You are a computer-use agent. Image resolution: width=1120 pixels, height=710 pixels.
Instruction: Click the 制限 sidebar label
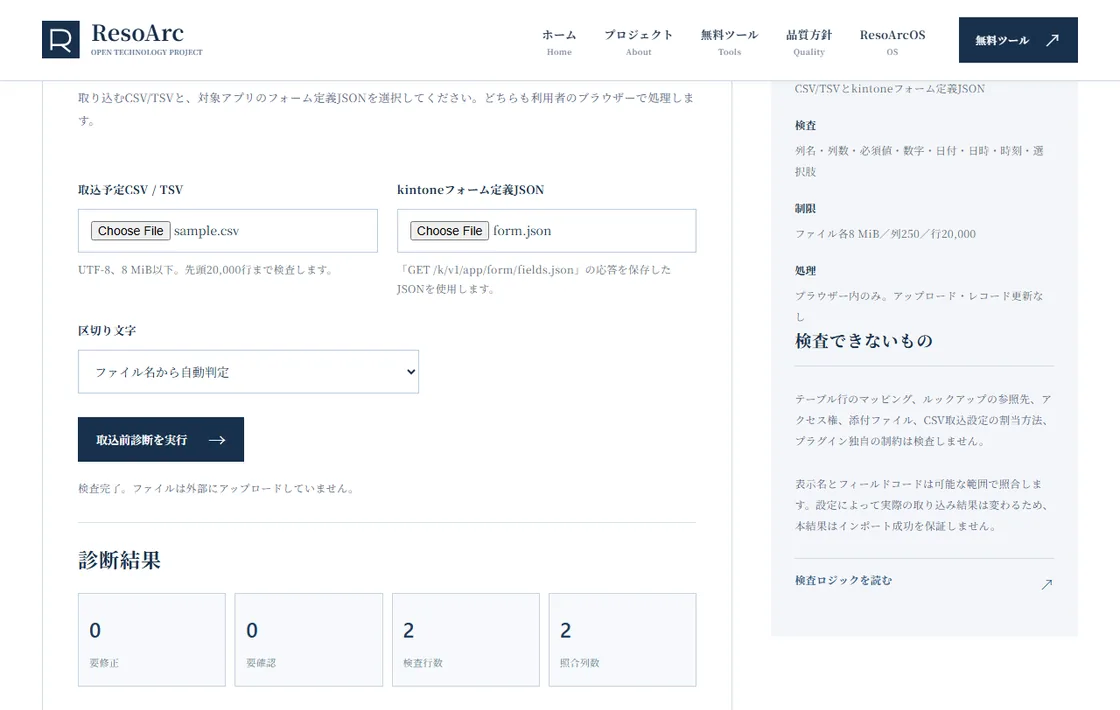(805, 209)
